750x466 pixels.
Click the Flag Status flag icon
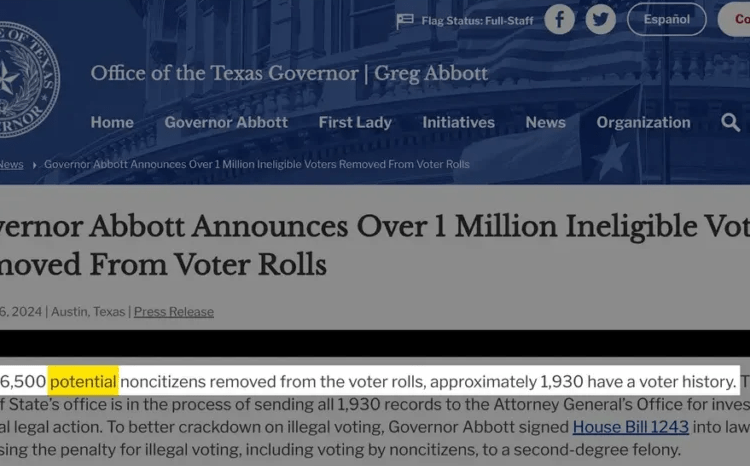[x=405, y=21]
